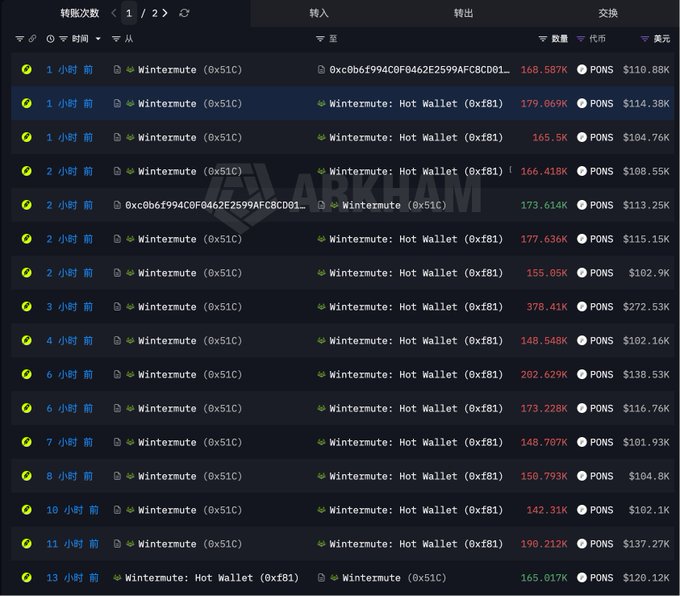Click Hot Wallet sender logo in 165.017K row

point(117,577)
